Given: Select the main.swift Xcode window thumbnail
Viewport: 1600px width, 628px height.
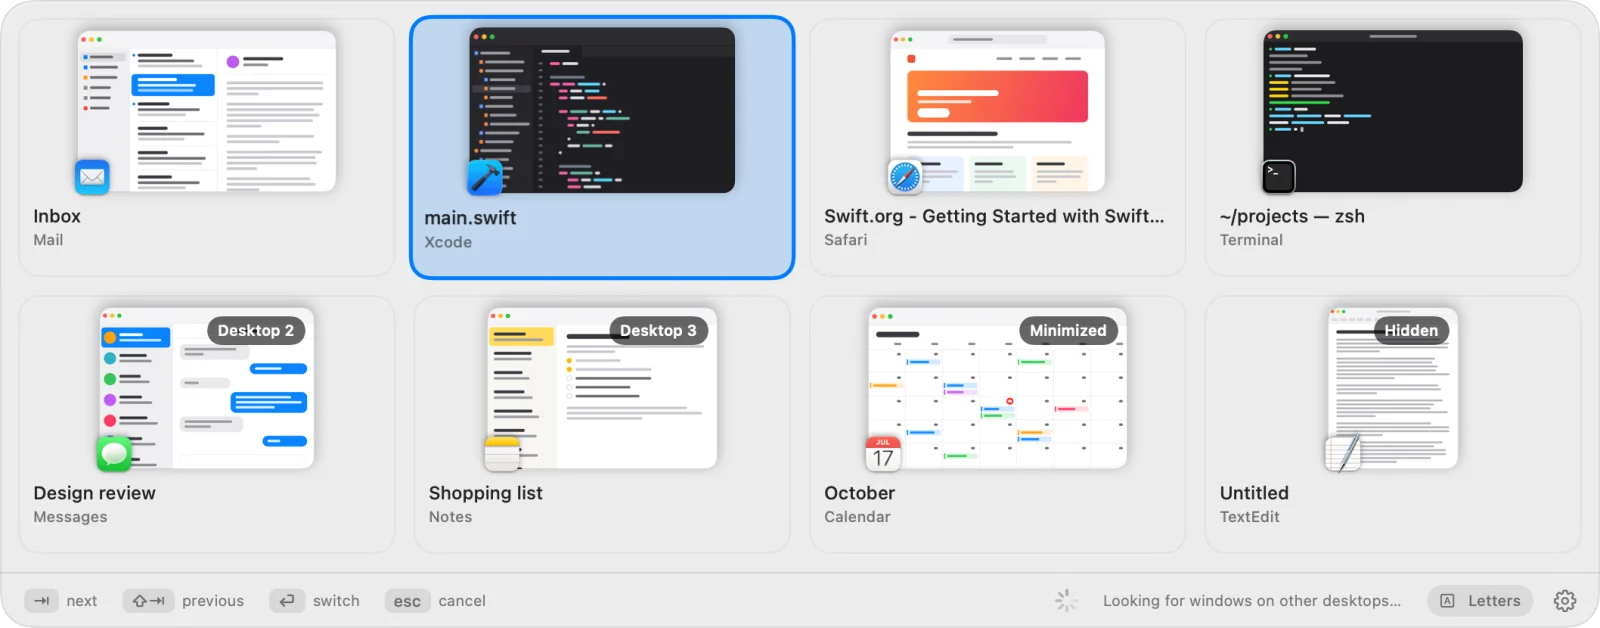Looking at the screenshot, I should pos(602,110).
